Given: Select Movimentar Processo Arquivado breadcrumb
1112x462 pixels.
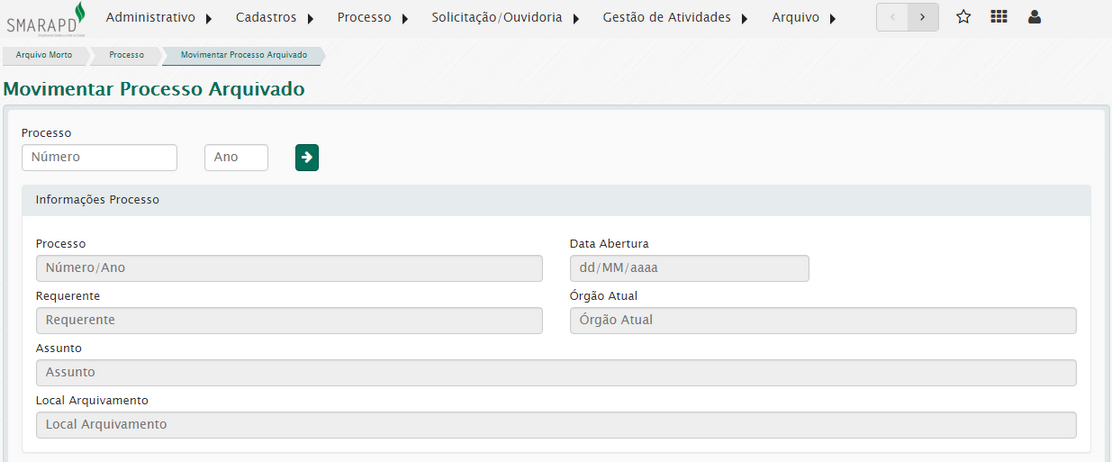Looking at the screenshot, I should 244,55.
